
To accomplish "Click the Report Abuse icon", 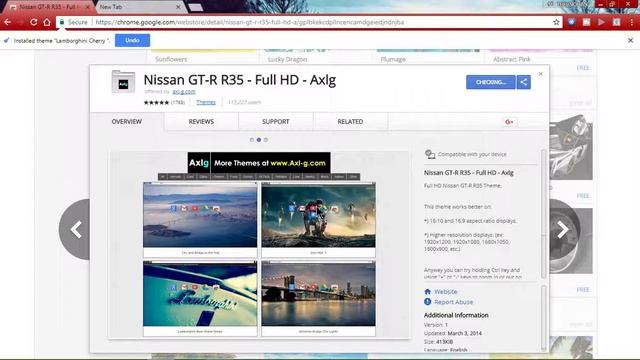I will click(427, 302).
